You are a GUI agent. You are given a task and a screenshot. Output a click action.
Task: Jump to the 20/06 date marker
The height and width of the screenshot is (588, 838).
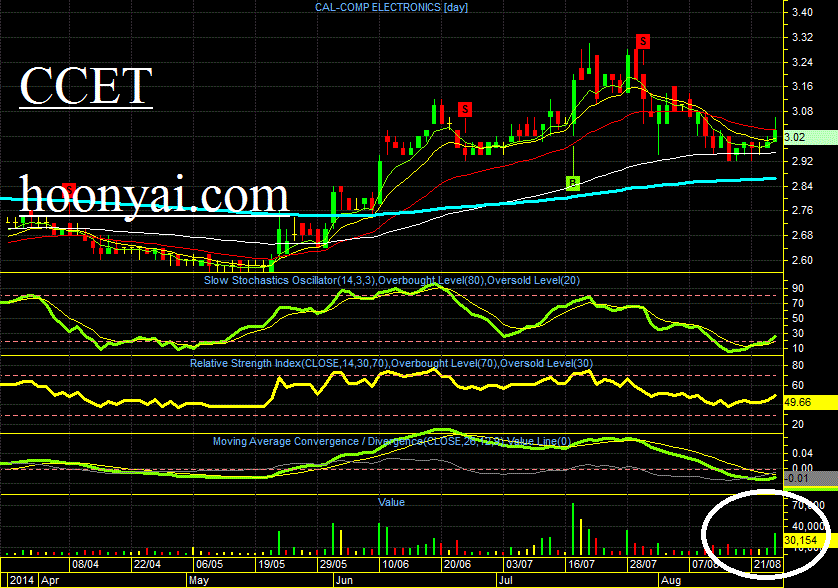[457, 564]
